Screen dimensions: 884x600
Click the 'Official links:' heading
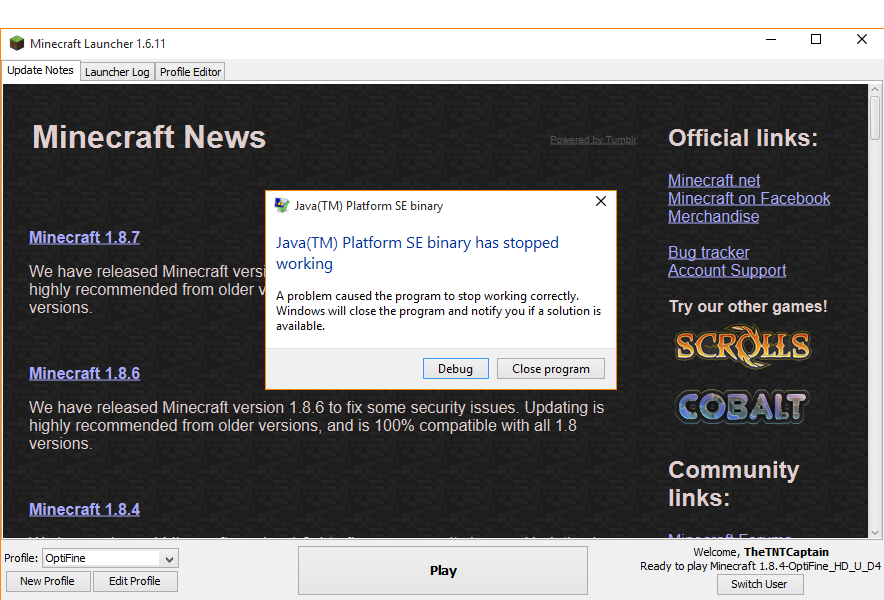(x=742, y=138)
